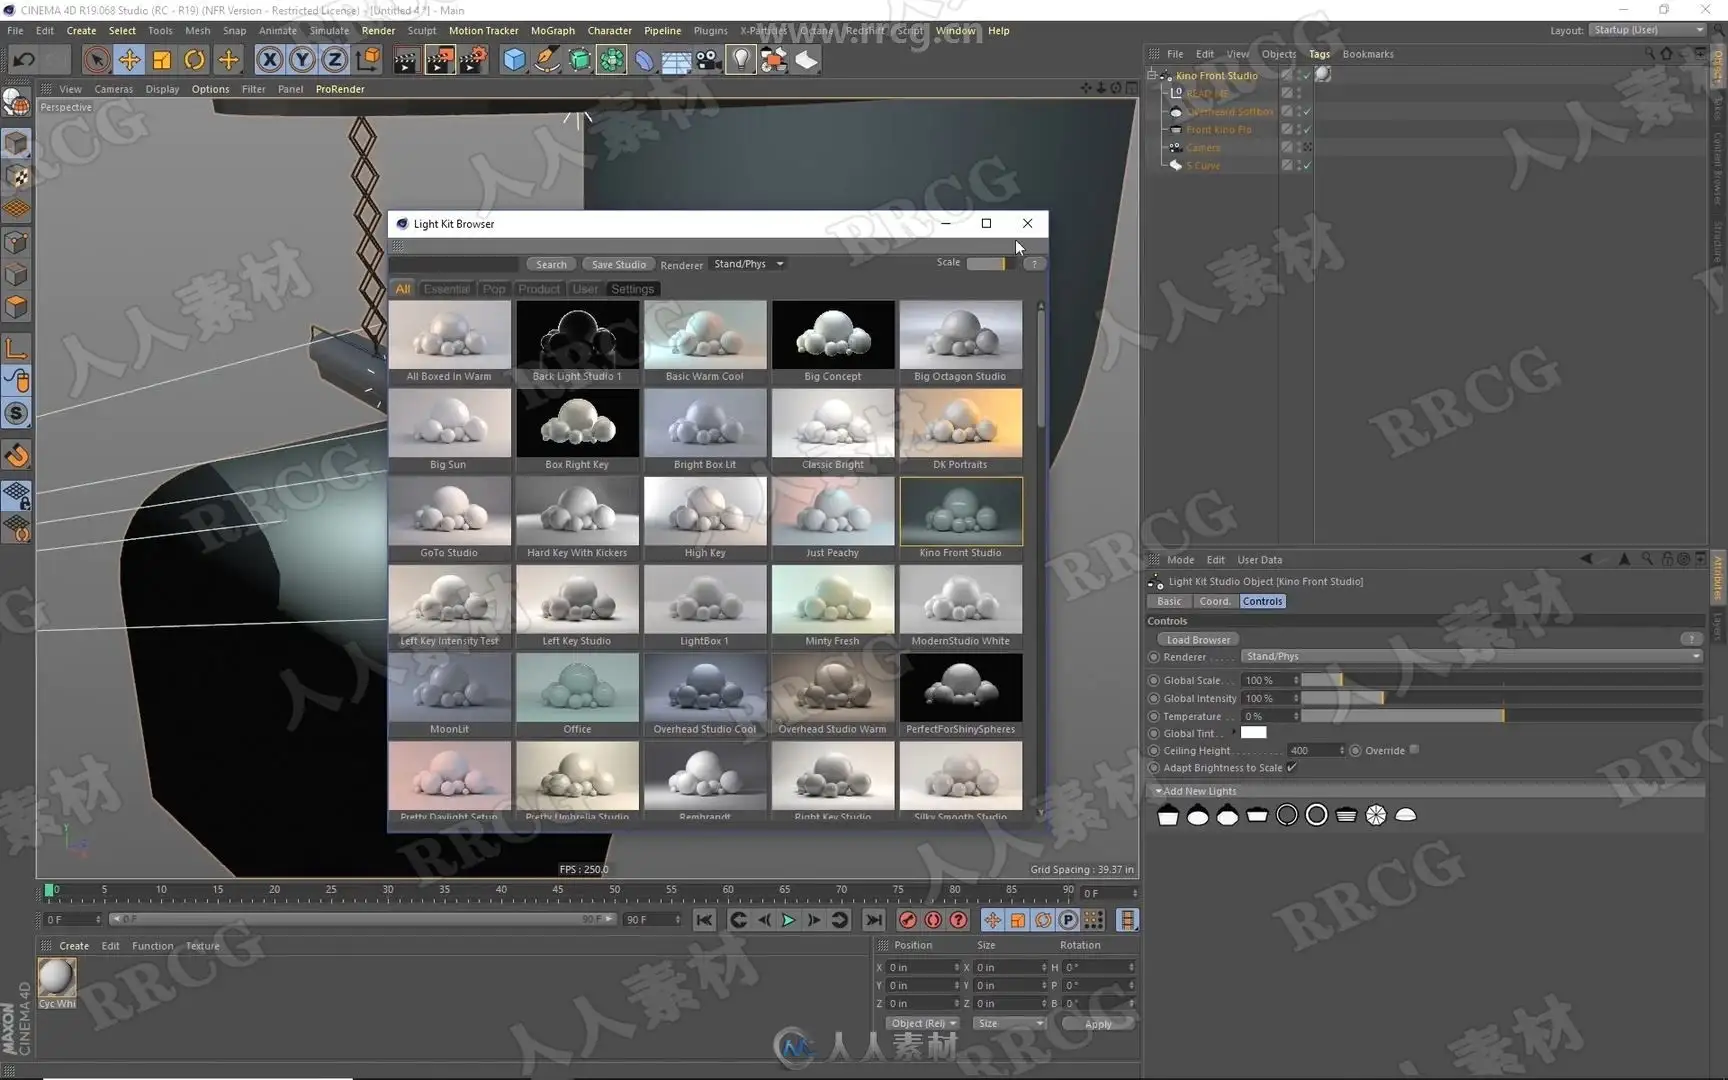The image size is (1728, 1080).
Task: Click the Ceiling Height stepper arrows
Action: [x=1341, y=751]
